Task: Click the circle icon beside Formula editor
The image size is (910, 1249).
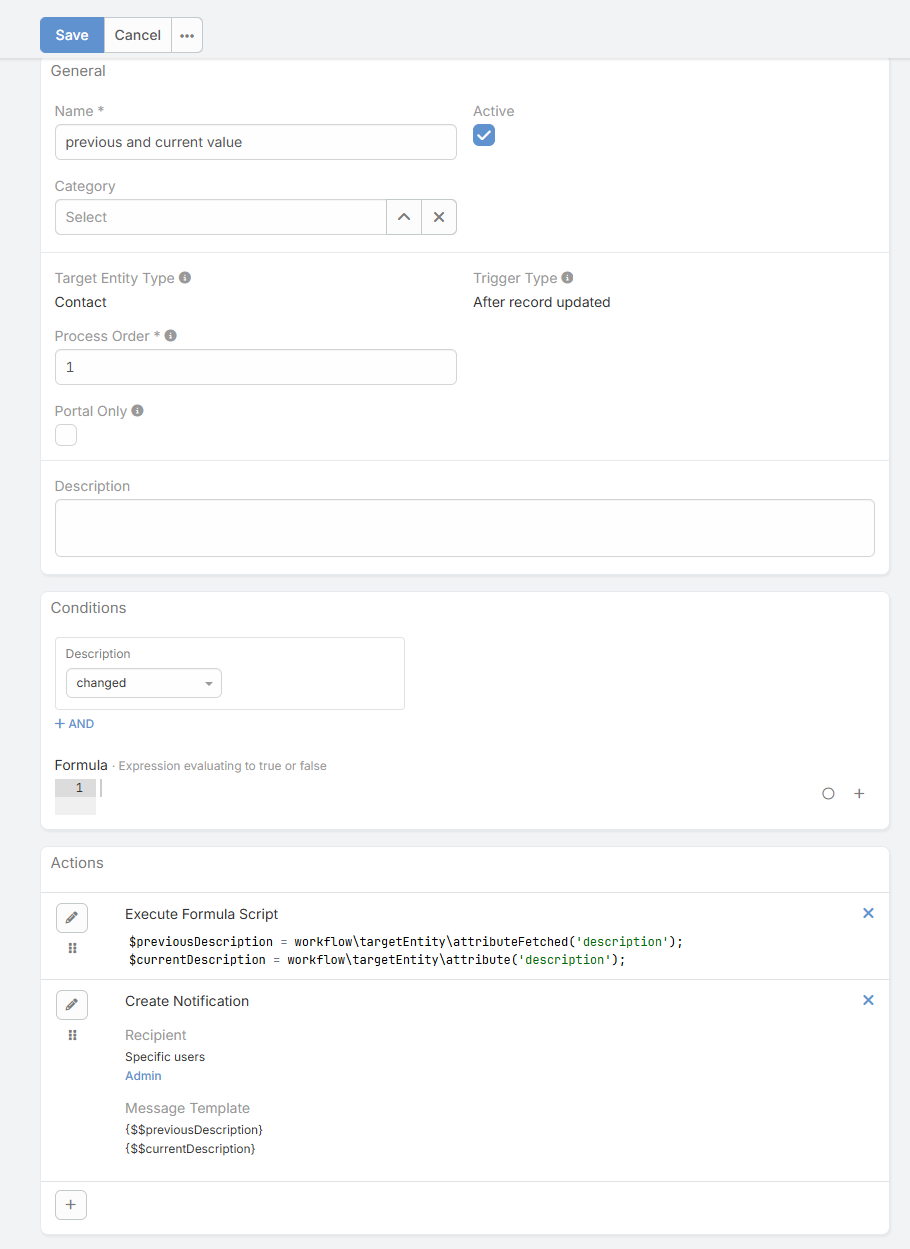Action: click(828, 794)
